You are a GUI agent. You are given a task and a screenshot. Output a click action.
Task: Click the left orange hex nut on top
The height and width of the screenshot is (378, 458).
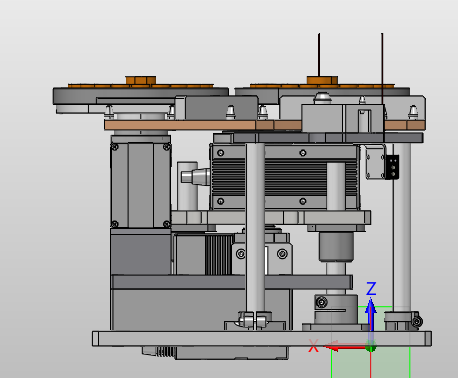coord(141,80)
